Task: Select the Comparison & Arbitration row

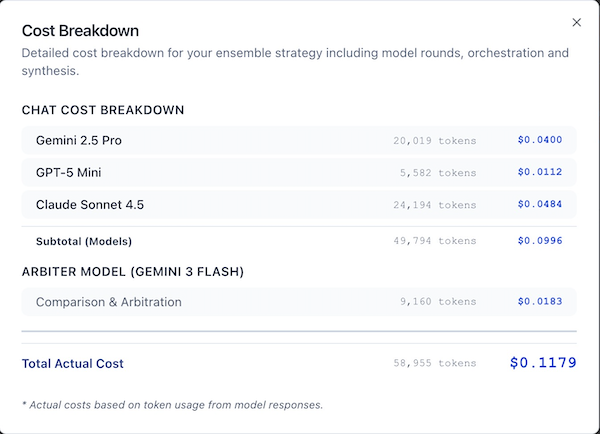Action: 299,302
